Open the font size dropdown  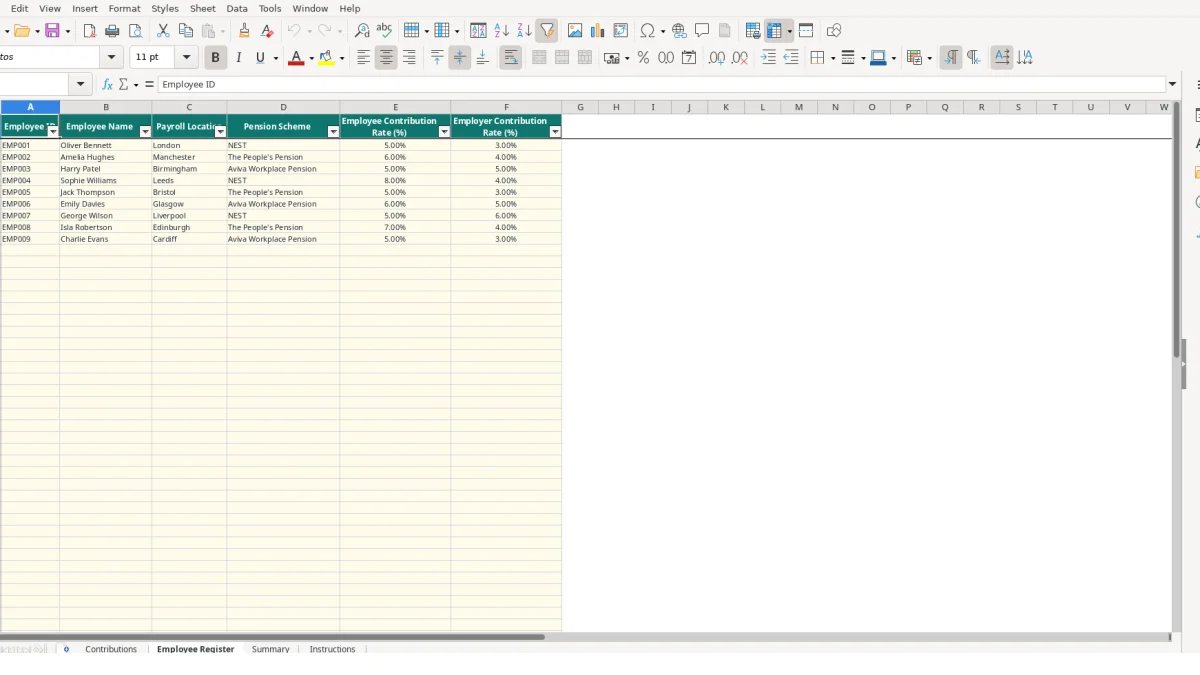186,58
